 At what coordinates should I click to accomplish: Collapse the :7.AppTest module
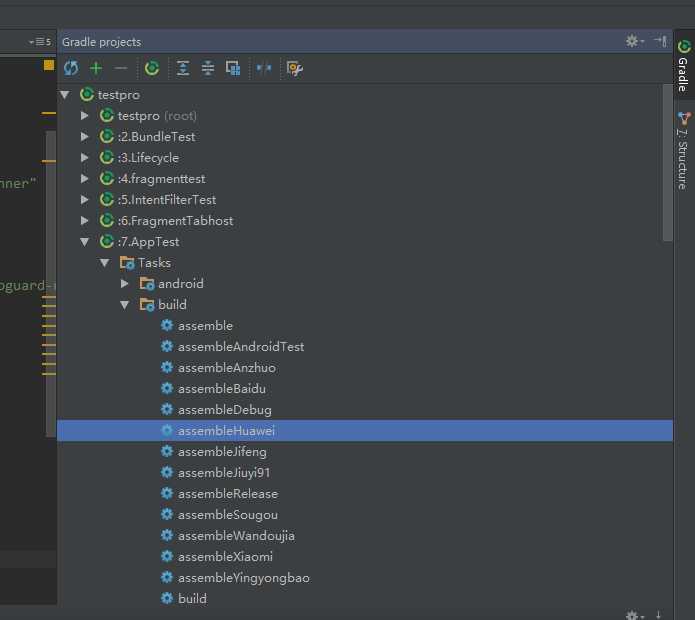click(85, 242)
